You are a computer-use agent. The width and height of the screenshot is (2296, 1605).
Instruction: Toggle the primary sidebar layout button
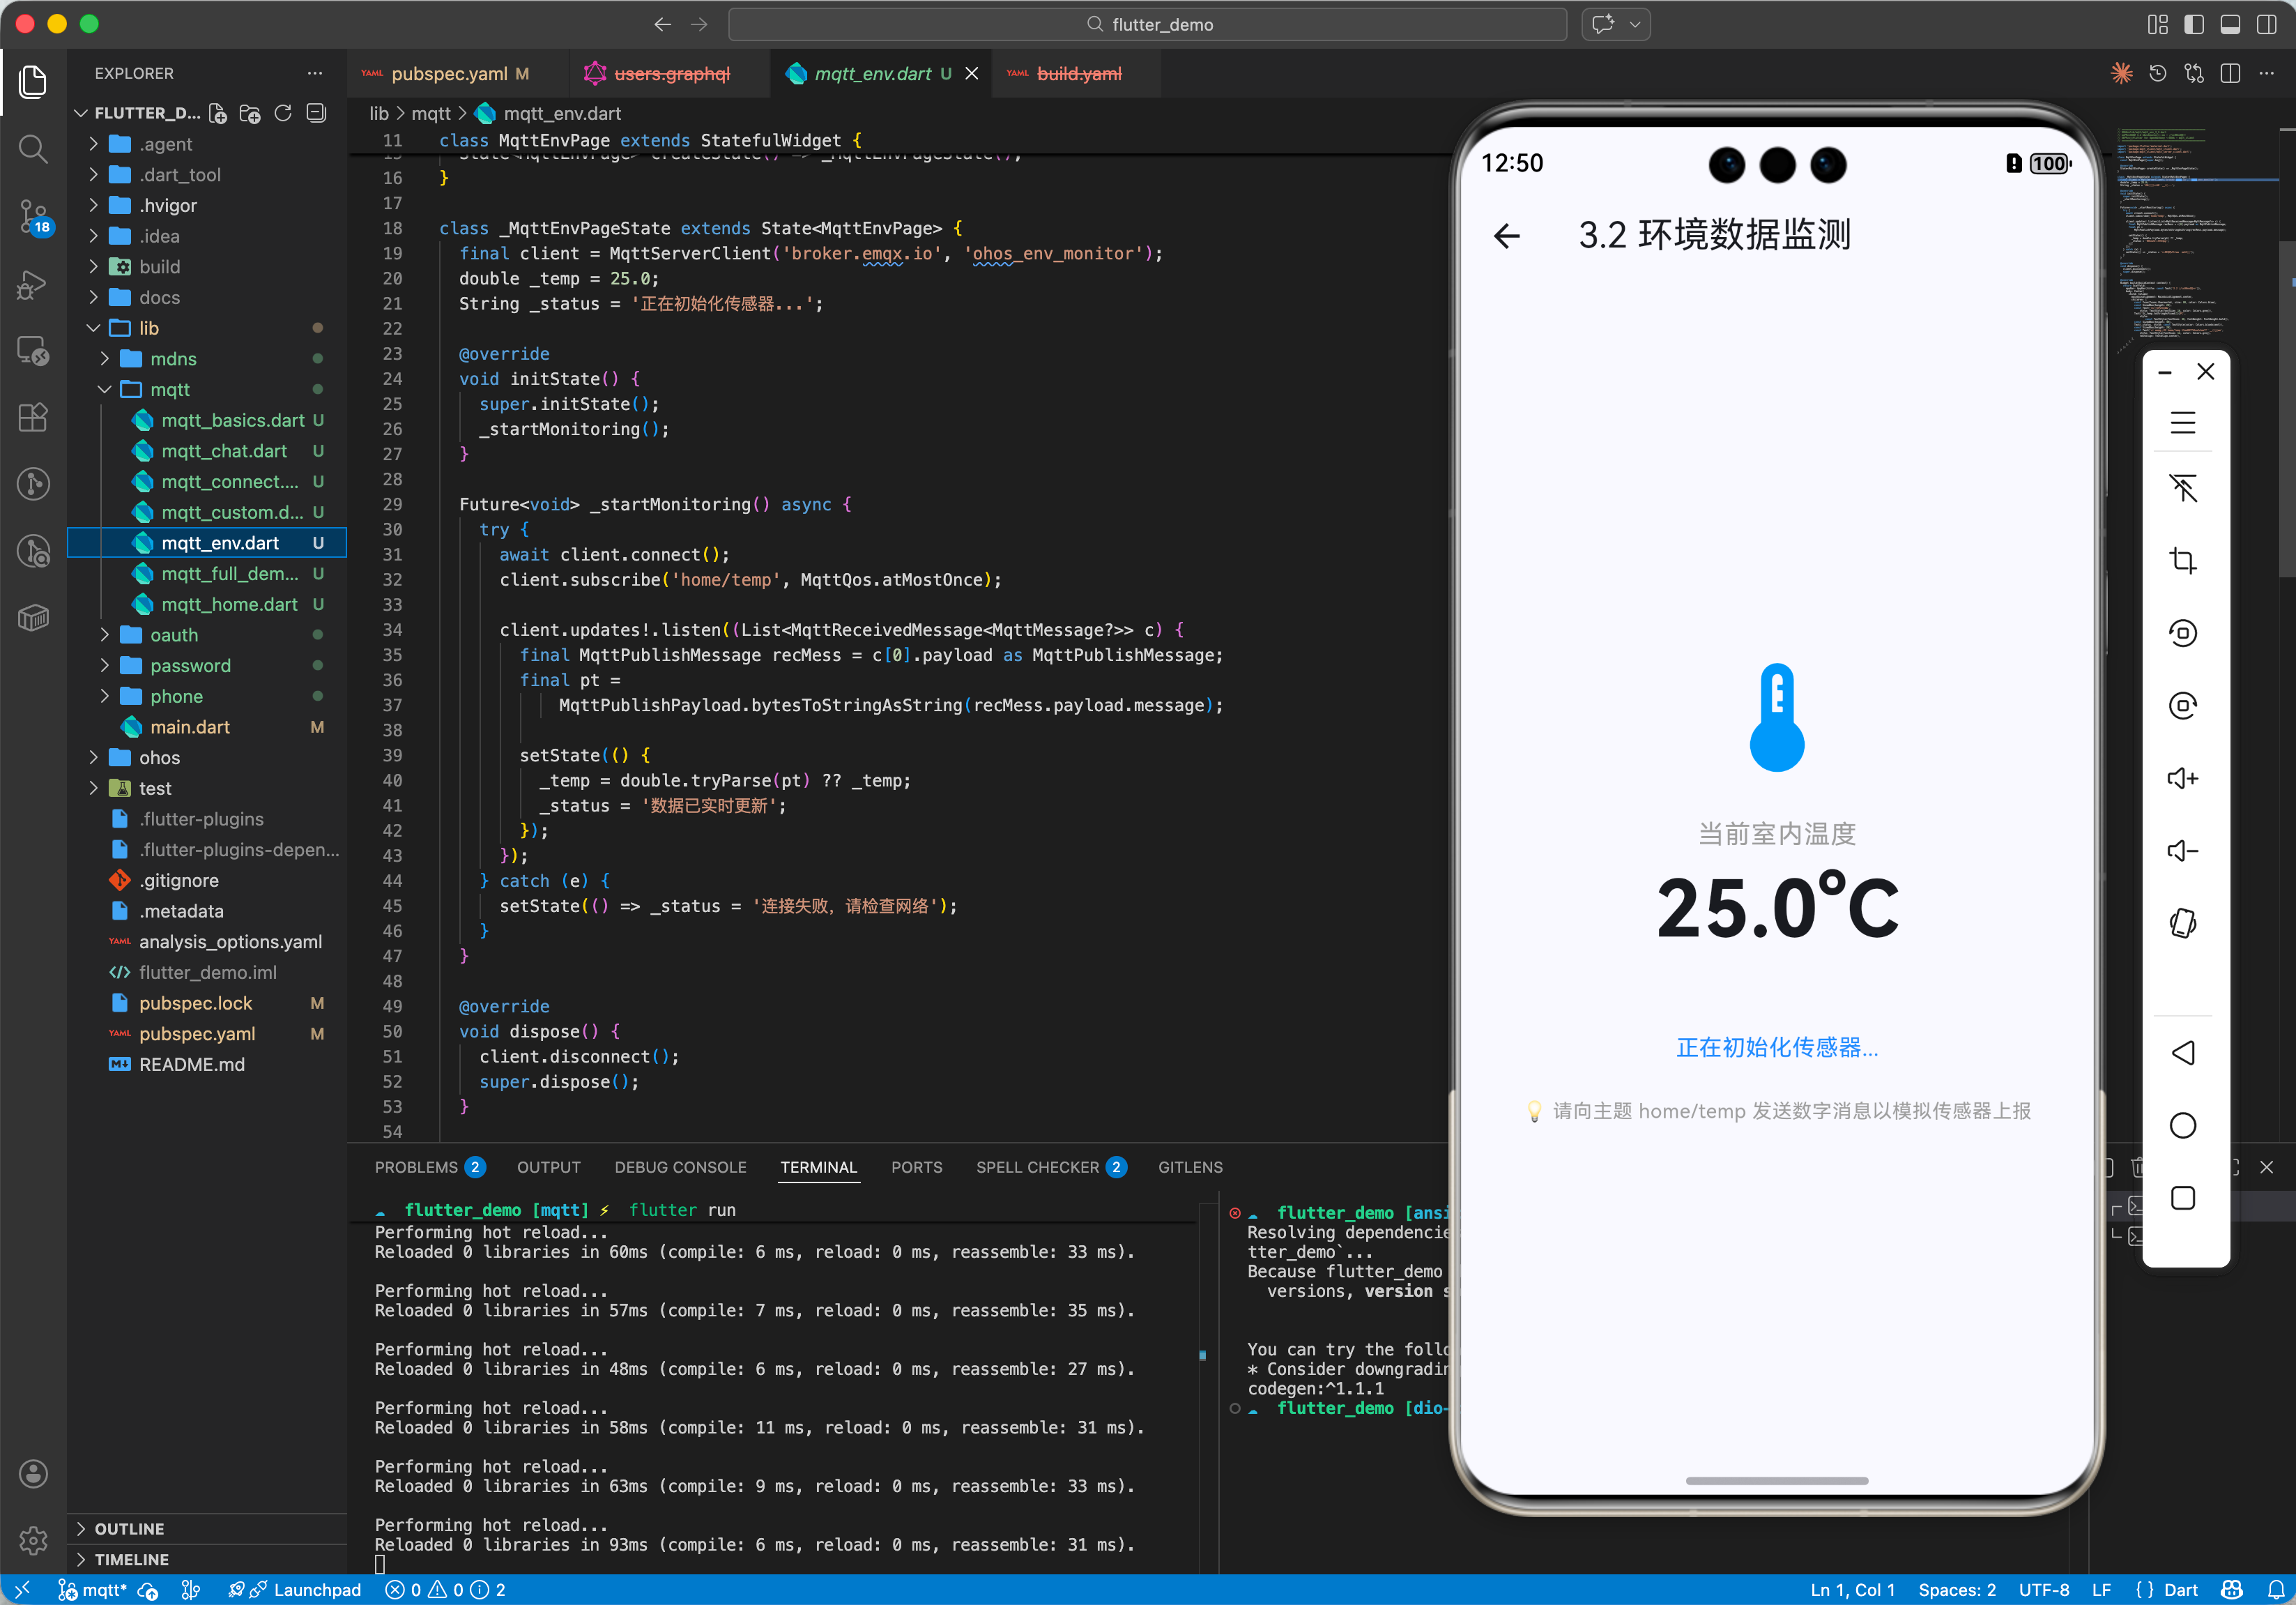[x=2194, y=25]
